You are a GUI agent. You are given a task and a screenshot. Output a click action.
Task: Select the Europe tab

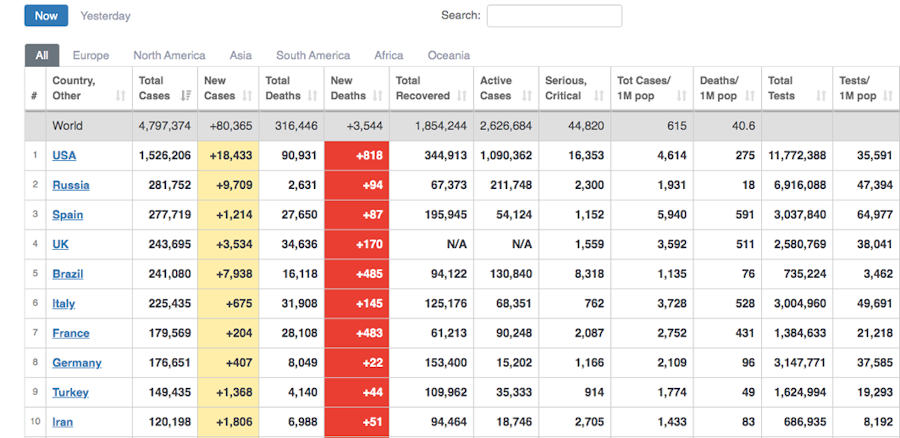(x=91, y=56)
